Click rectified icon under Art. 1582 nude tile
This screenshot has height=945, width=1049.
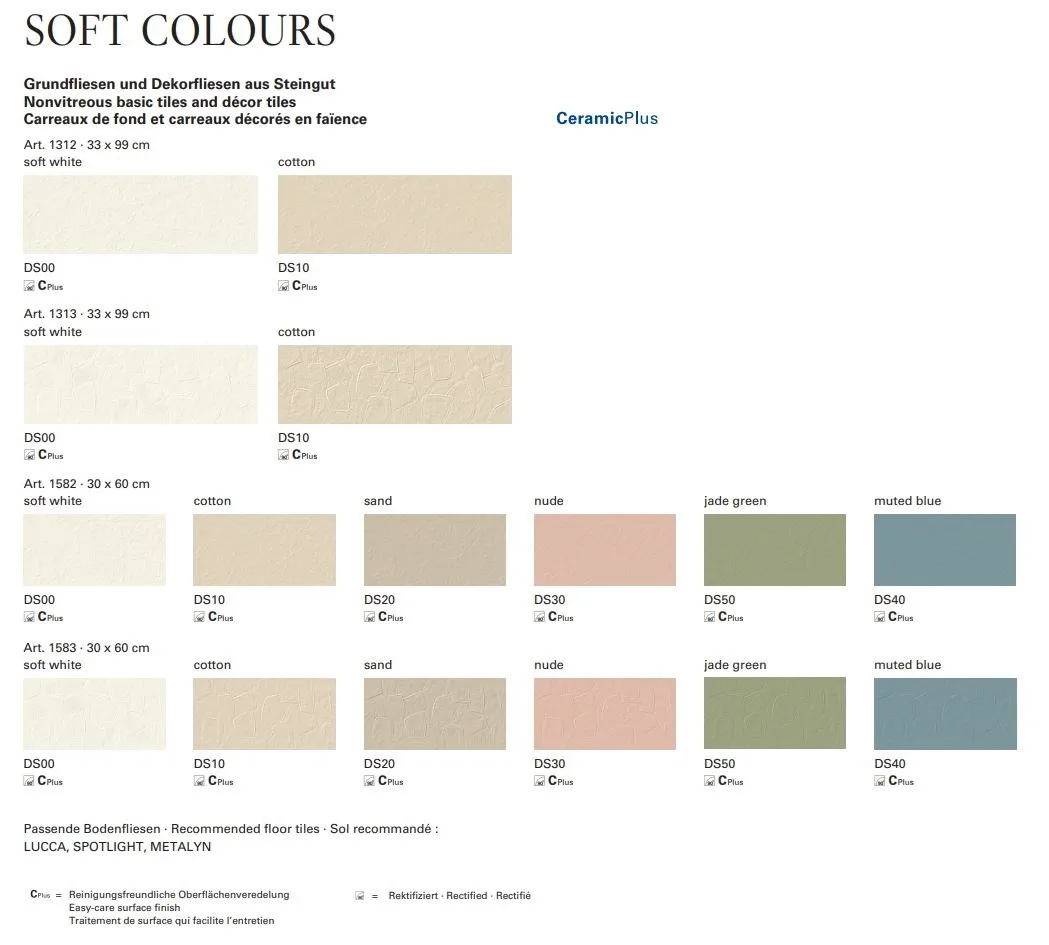coord(539,617)
